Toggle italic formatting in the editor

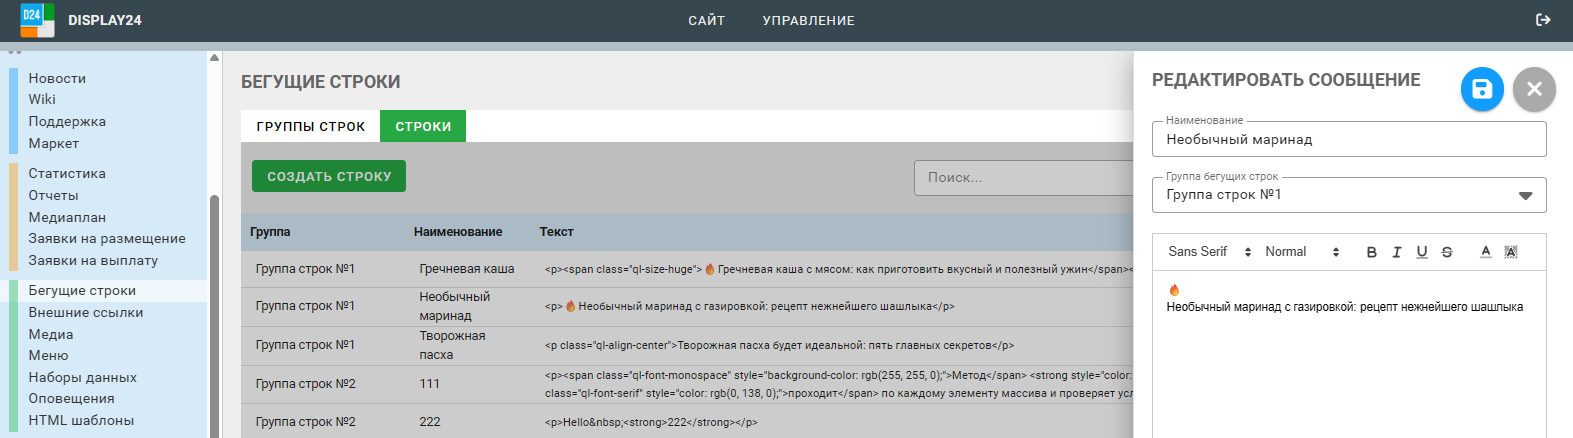point(1396,252)
